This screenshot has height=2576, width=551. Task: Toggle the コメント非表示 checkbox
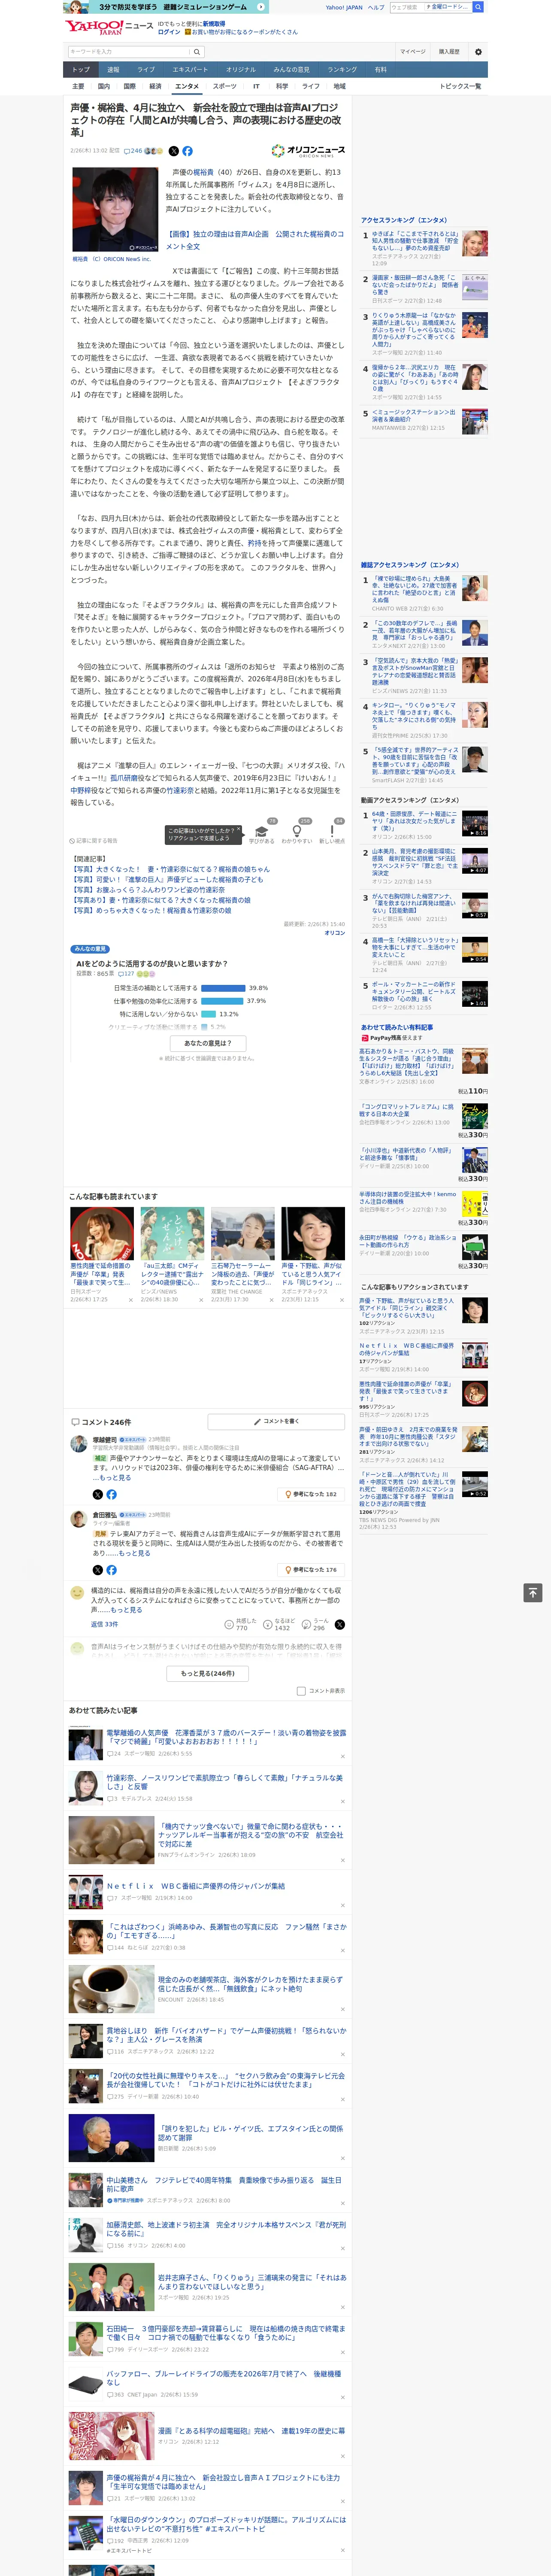[x=301, y=1691]
